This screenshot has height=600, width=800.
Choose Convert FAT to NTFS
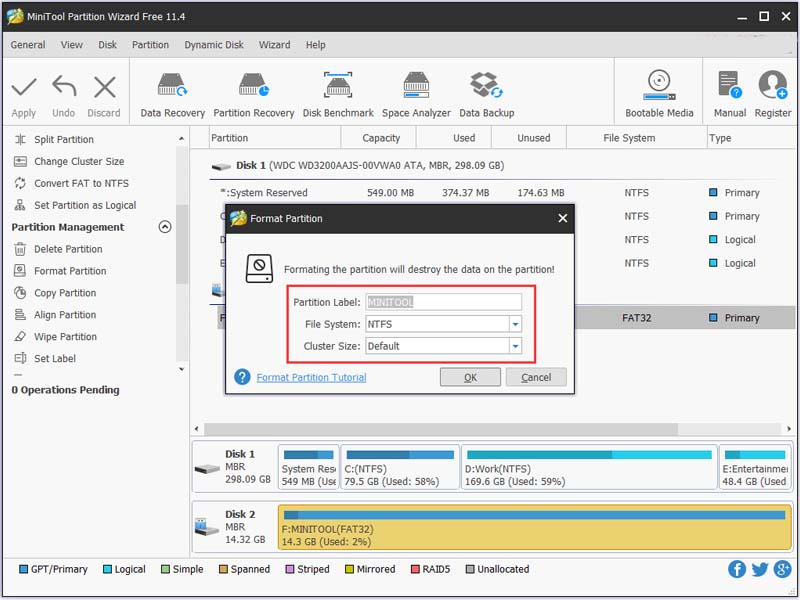(81, 183)
